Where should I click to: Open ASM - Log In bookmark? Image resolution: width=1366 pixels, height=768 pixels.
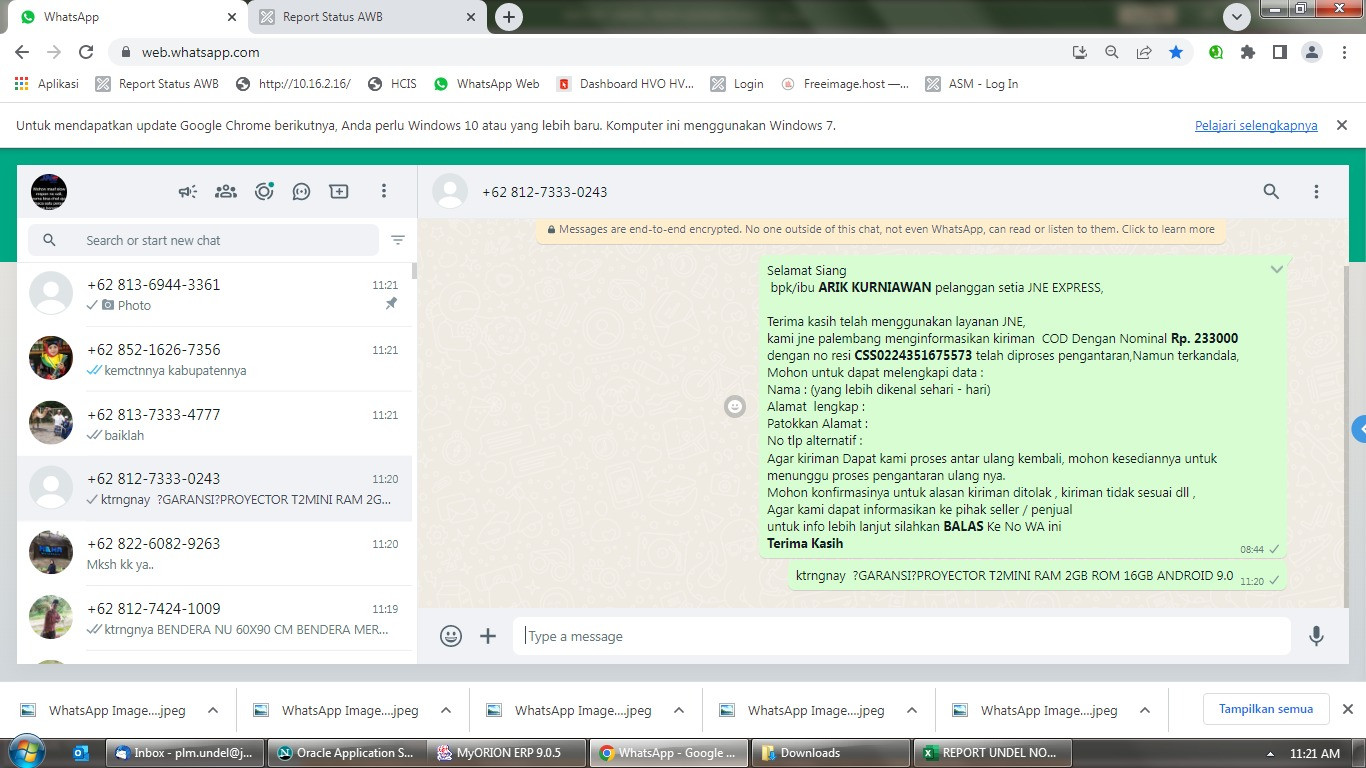point(972,84)
